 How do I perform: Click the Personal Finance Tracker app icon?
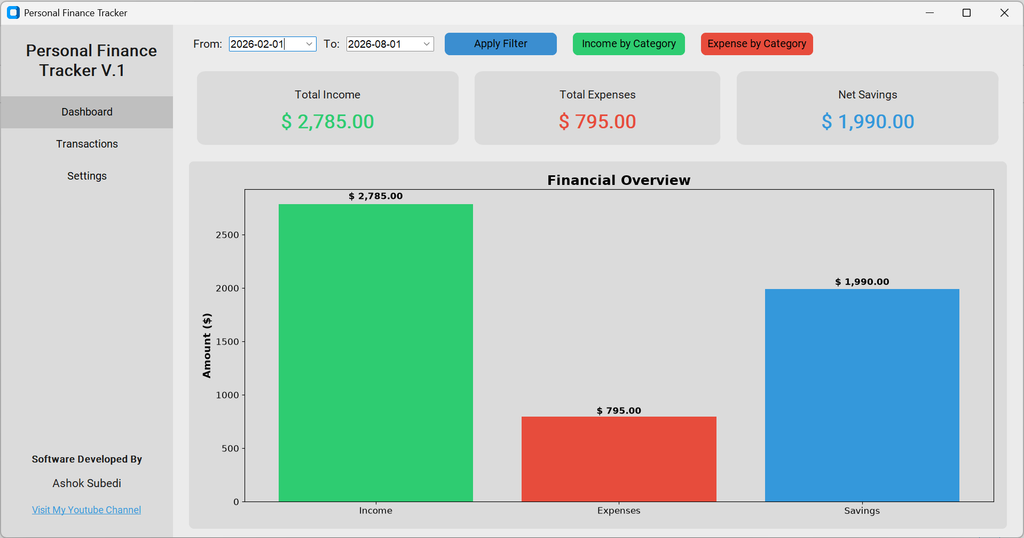pos(13,12)
